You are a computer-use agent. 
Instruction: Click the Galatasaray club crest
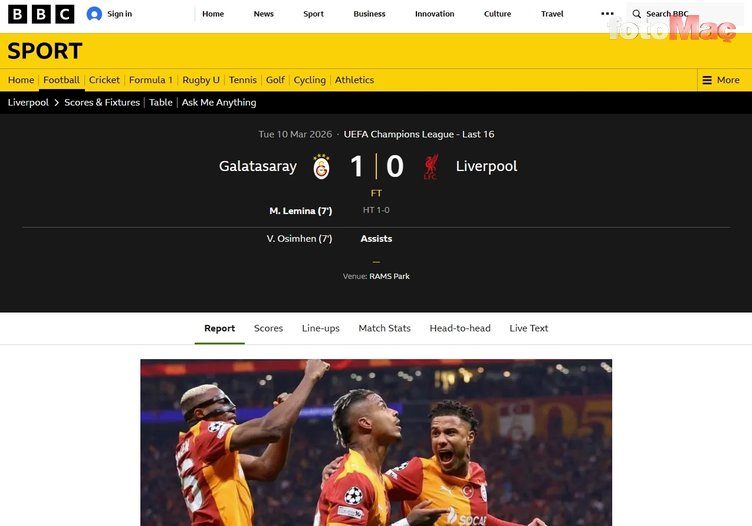(321, 167)
